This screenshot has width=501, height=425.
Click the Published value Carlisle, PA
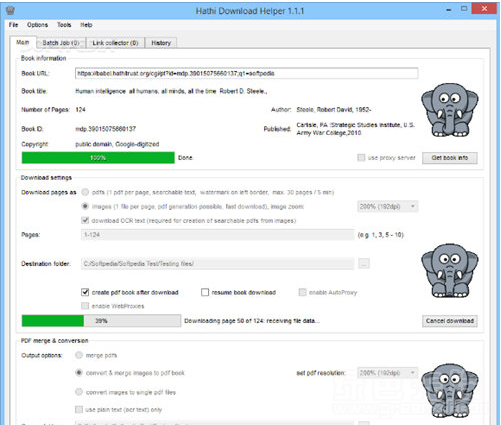tap(355, 129)
